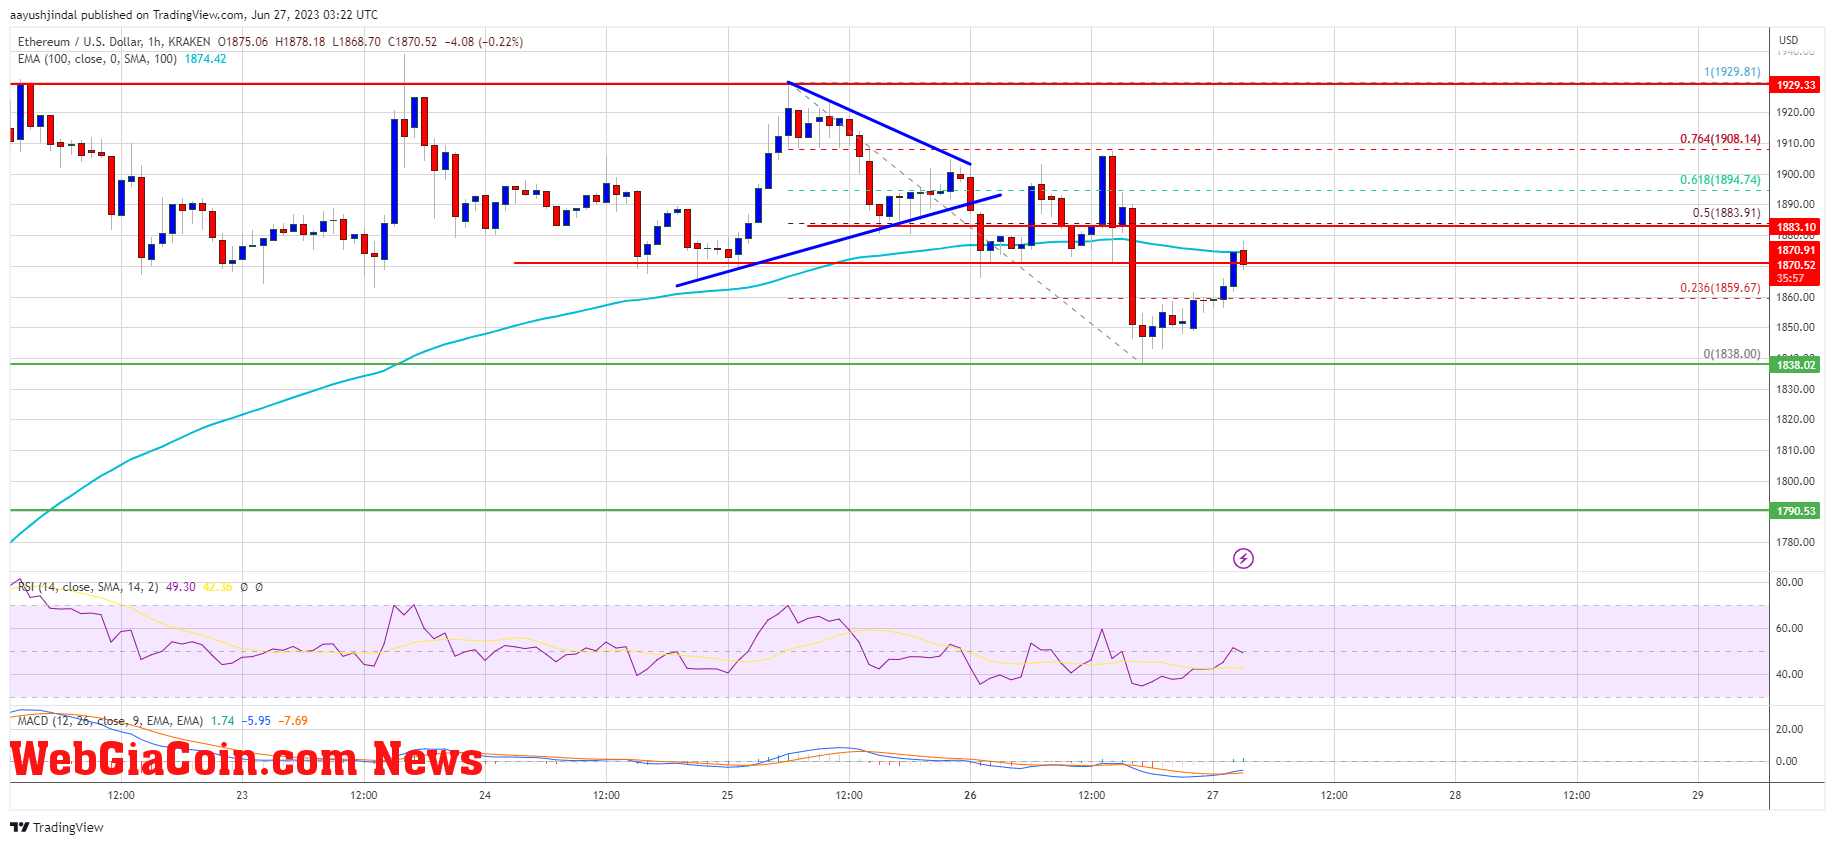The width and height of the screenshot is (1835, 845).
Task: Click the red 1929.33 price label
Action: click(1796, 85)
